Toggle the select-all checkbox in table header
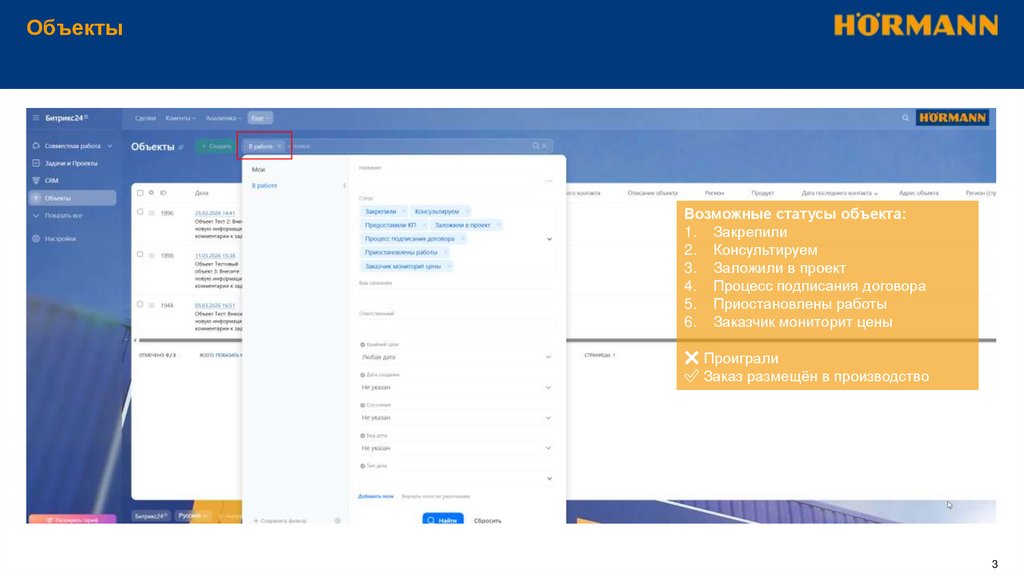Screen dimensions: 1024x574 [140, 193]
